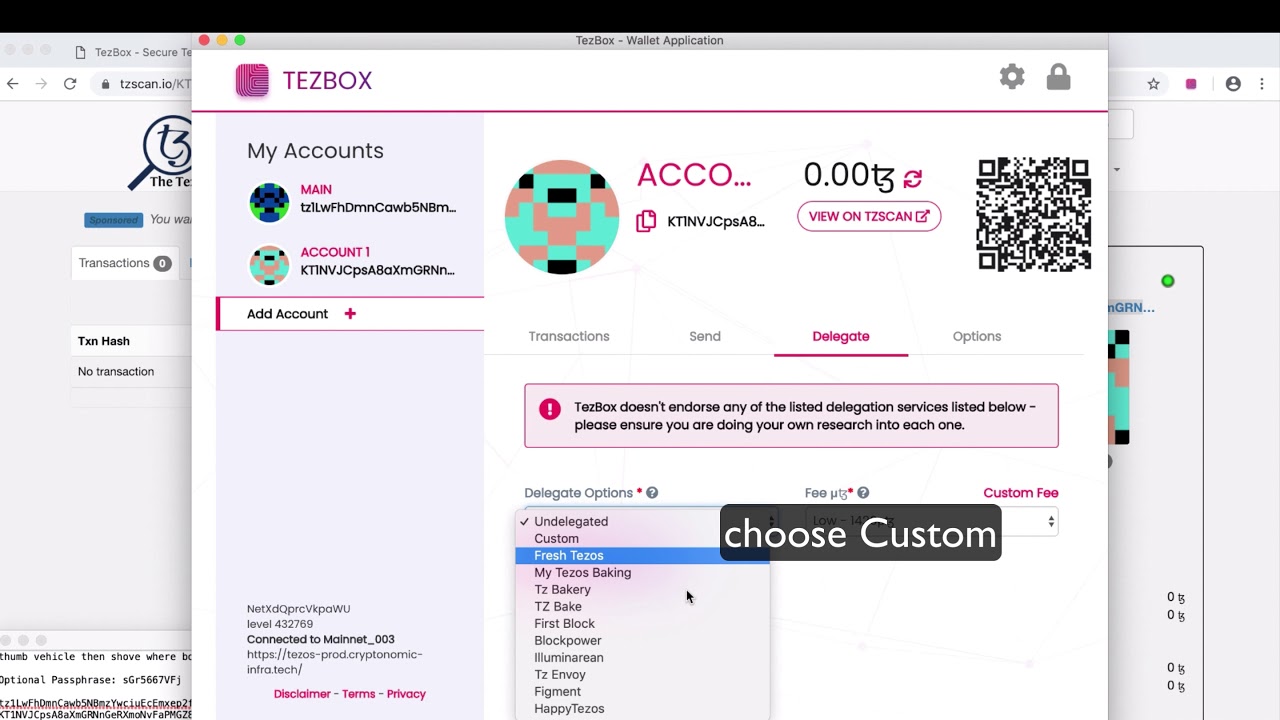Select MAIN account address text
This screenshot has height=720, width=1280.
click(x=378, y=208)
